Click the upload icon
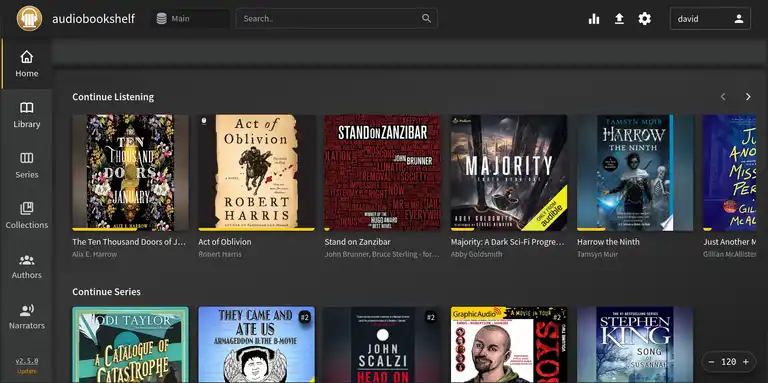The image size is (768, 383). [619, 19]
